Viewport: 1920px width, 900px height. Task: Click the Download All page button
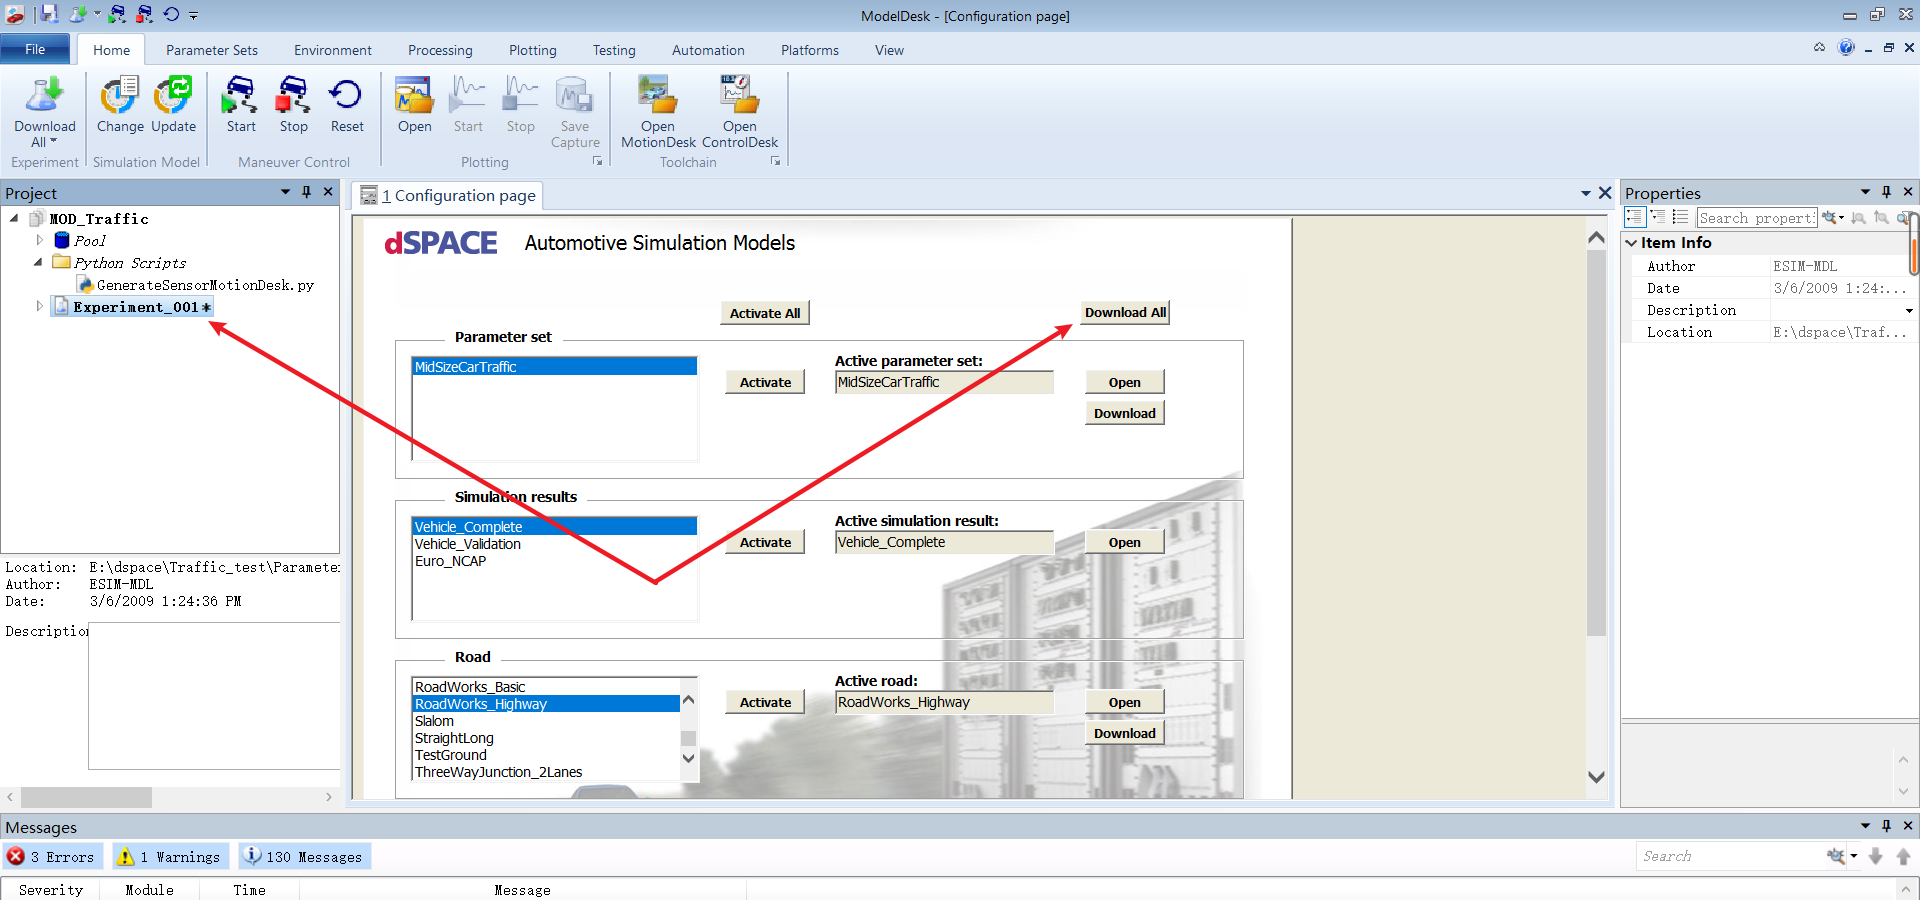[x=1125, y=312]
